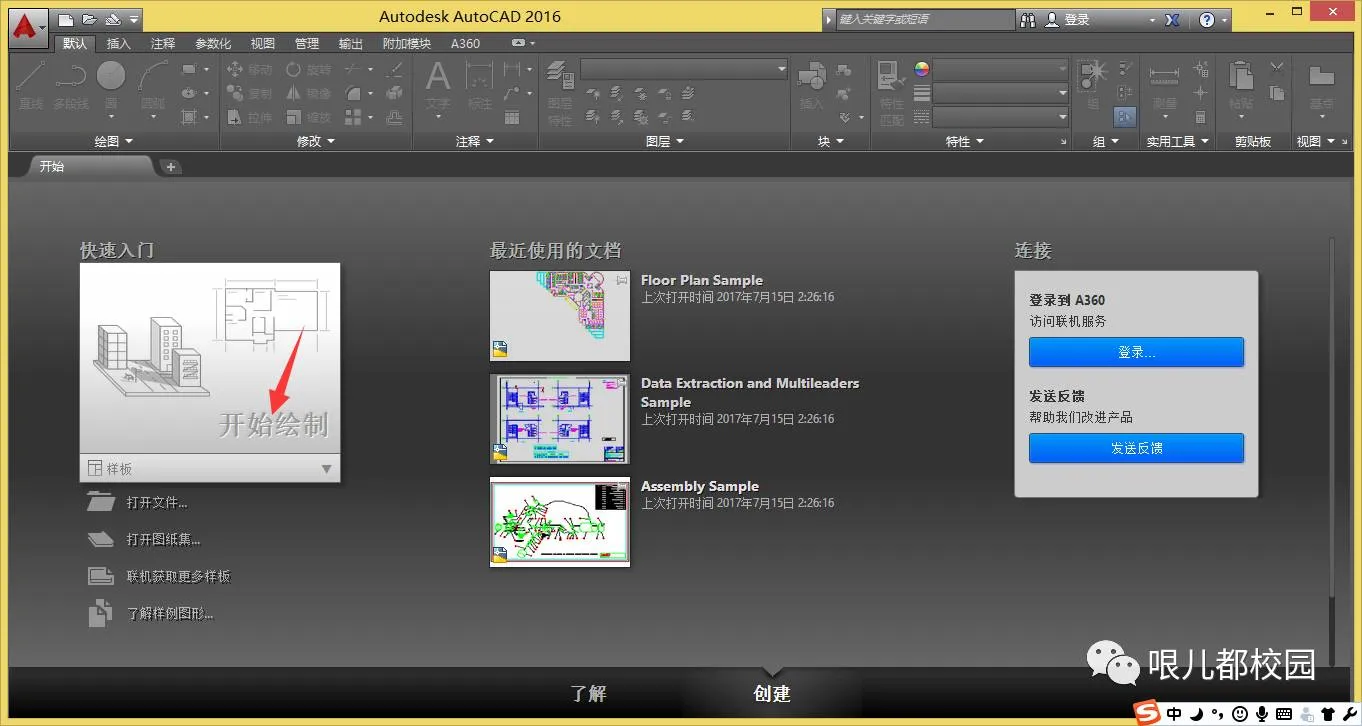Screen dimensions: 1362x726
Task: Switch to the View (视图) ribbon tab
Action: pyautogui.click(x=263, y=43)
